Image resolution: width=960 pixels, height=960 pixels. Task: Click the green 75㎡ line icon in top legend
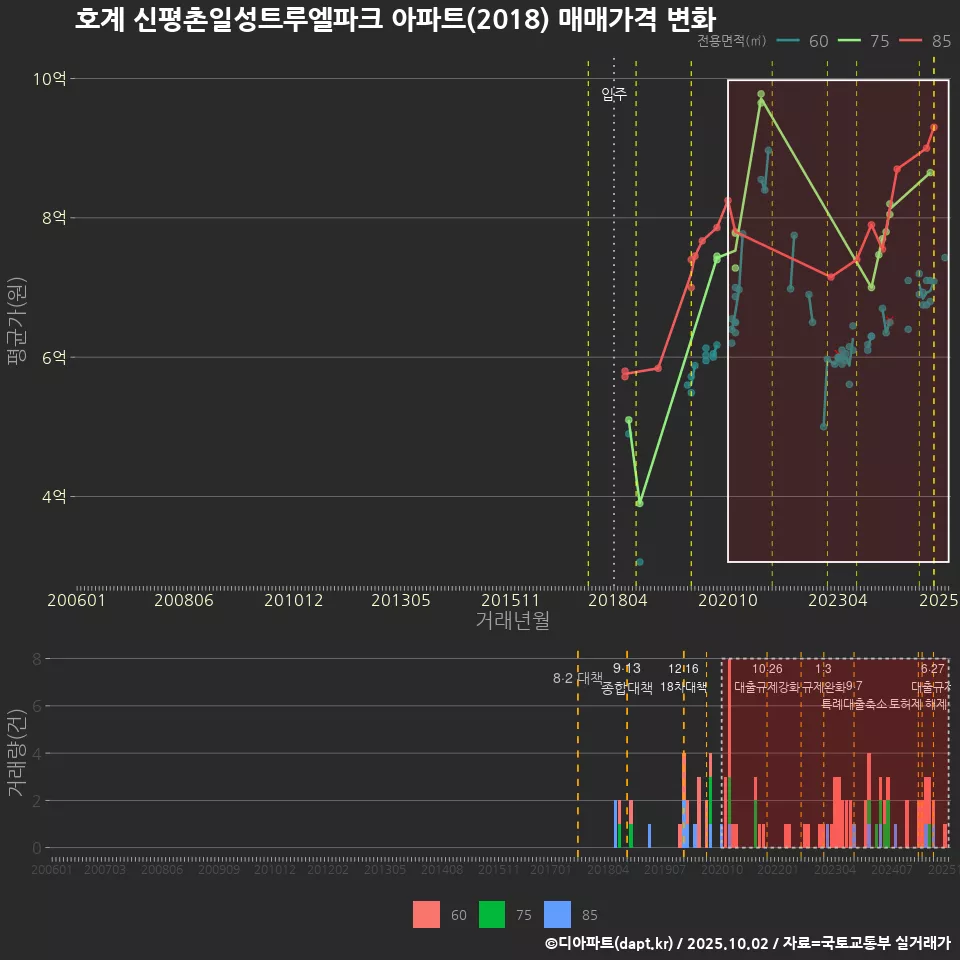[x=850, y=41]
